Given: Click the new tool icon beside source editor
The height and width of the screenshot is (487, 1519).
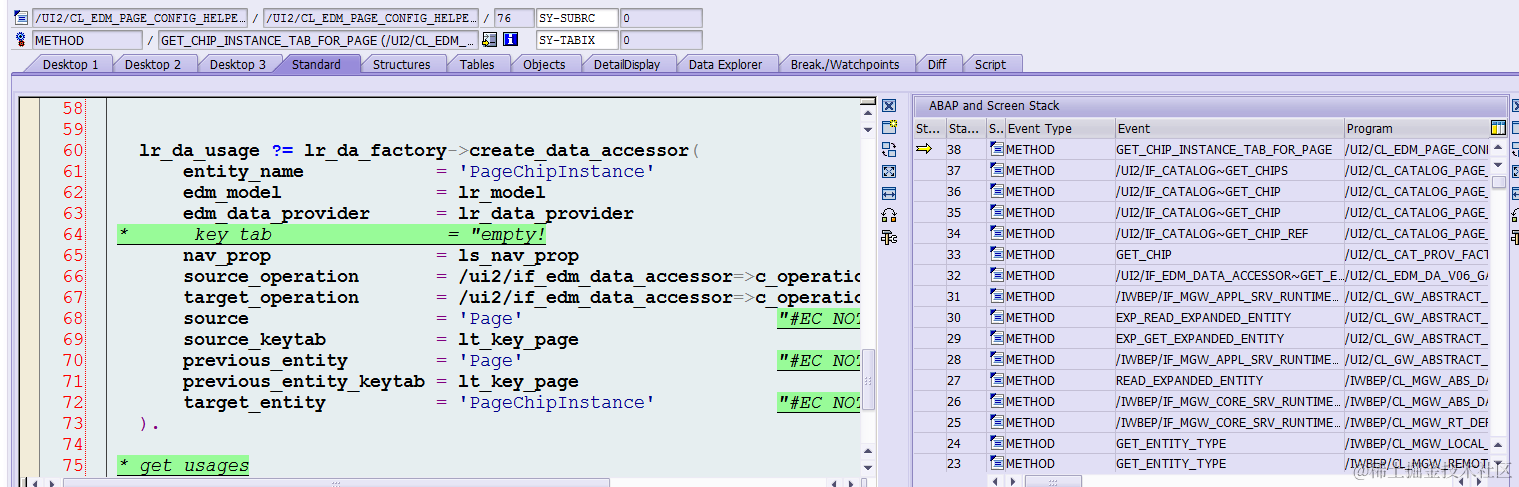Looking at the screenshot, I should pyautogui.click(x=889, y=127).
